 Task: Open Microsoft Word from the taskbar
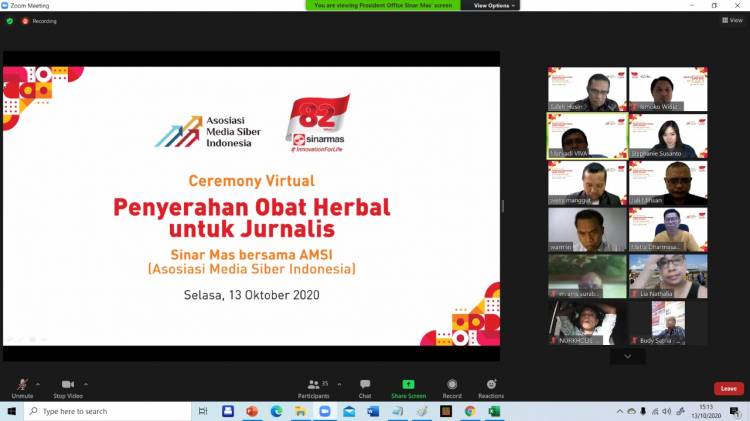pyautogui.click(x=373, y=411)
